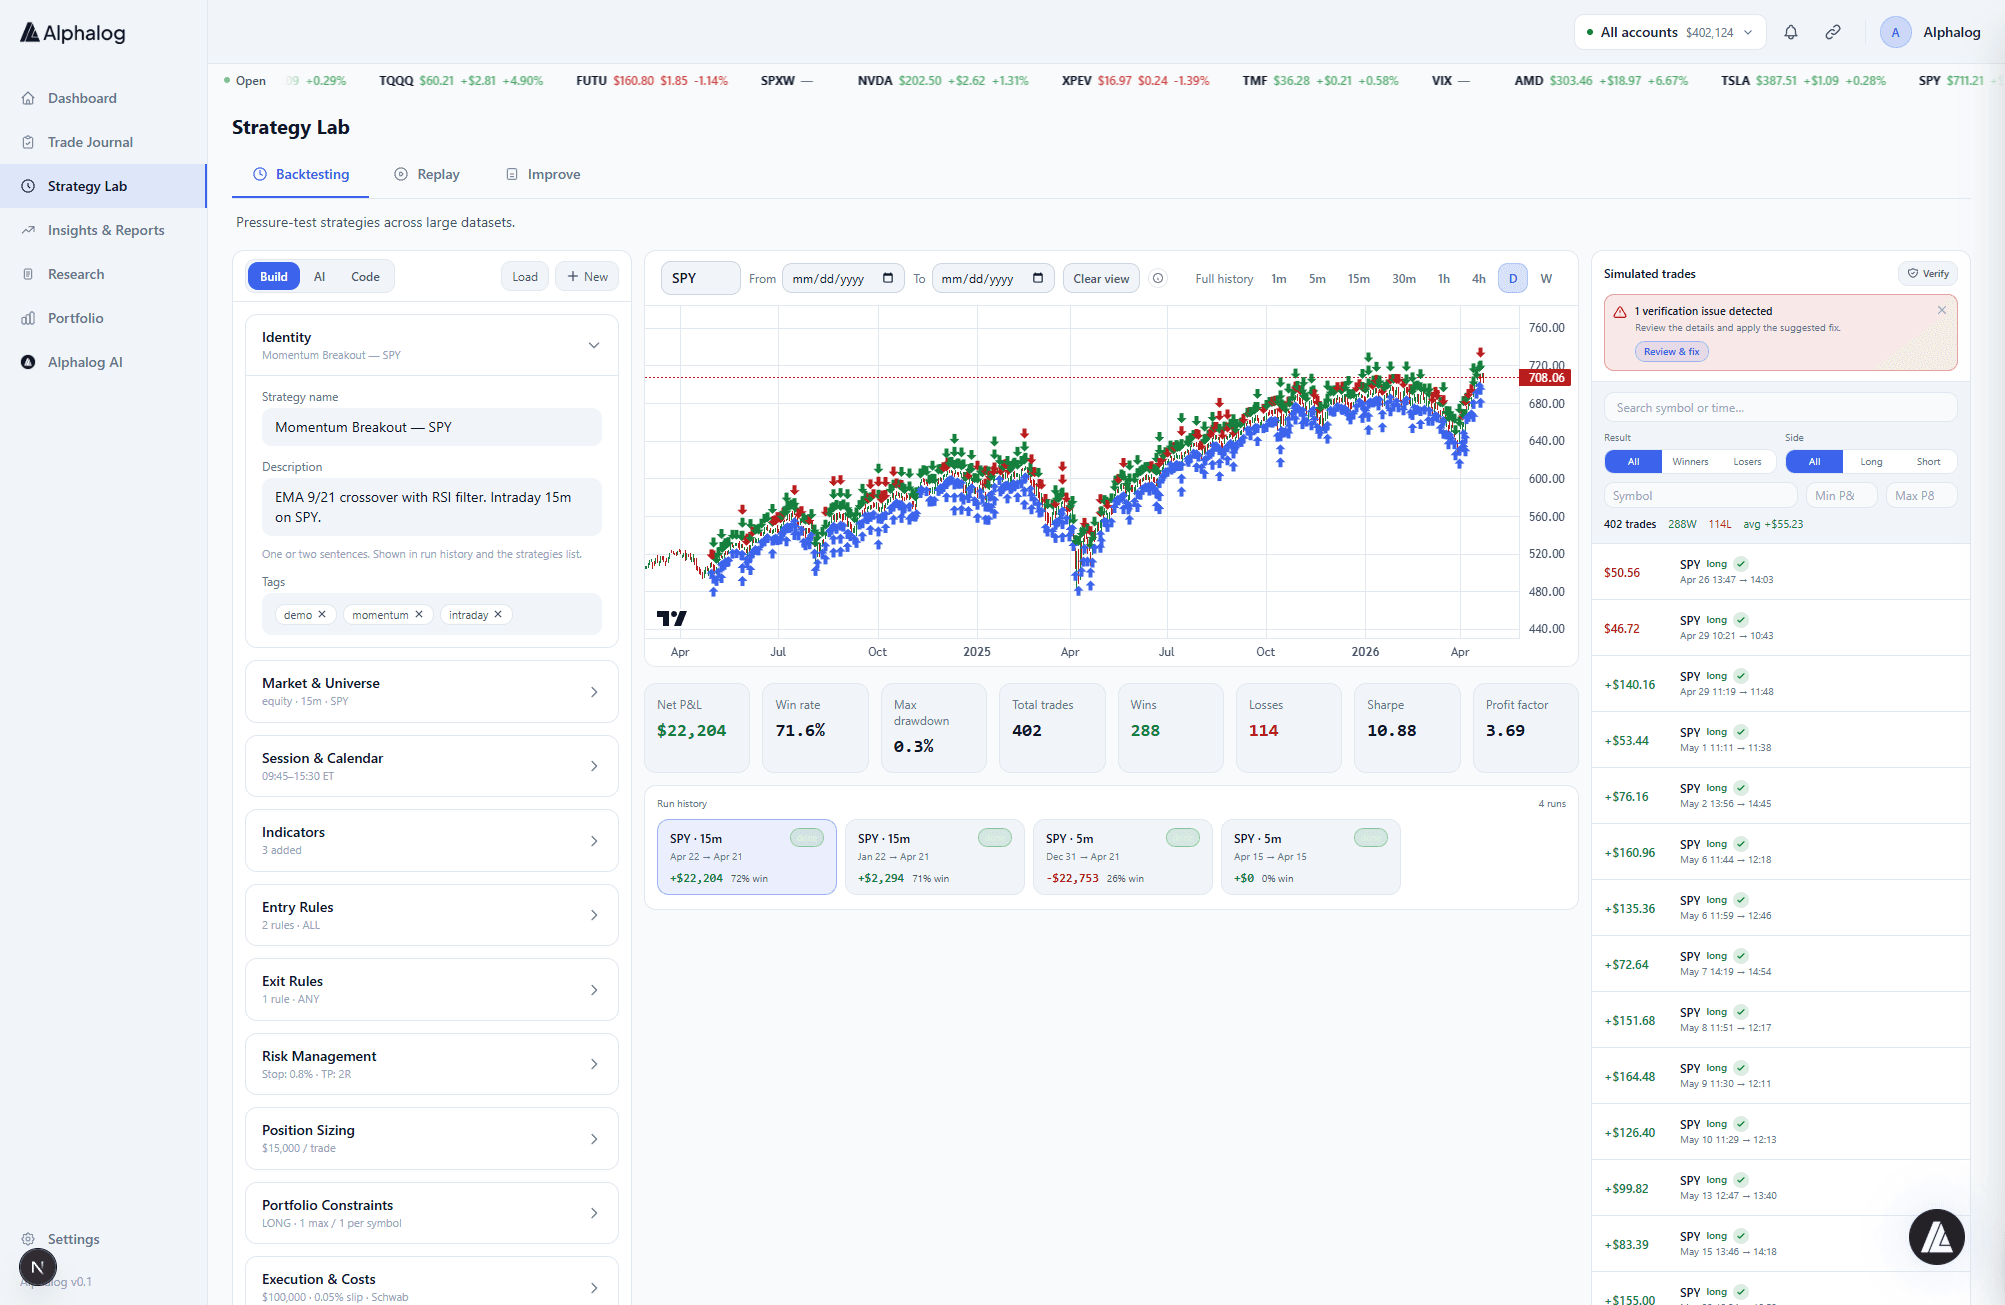The height and width of the screenshot is (1305, 2005).
Task: Click the Verify button
Action: [1928, 273]
